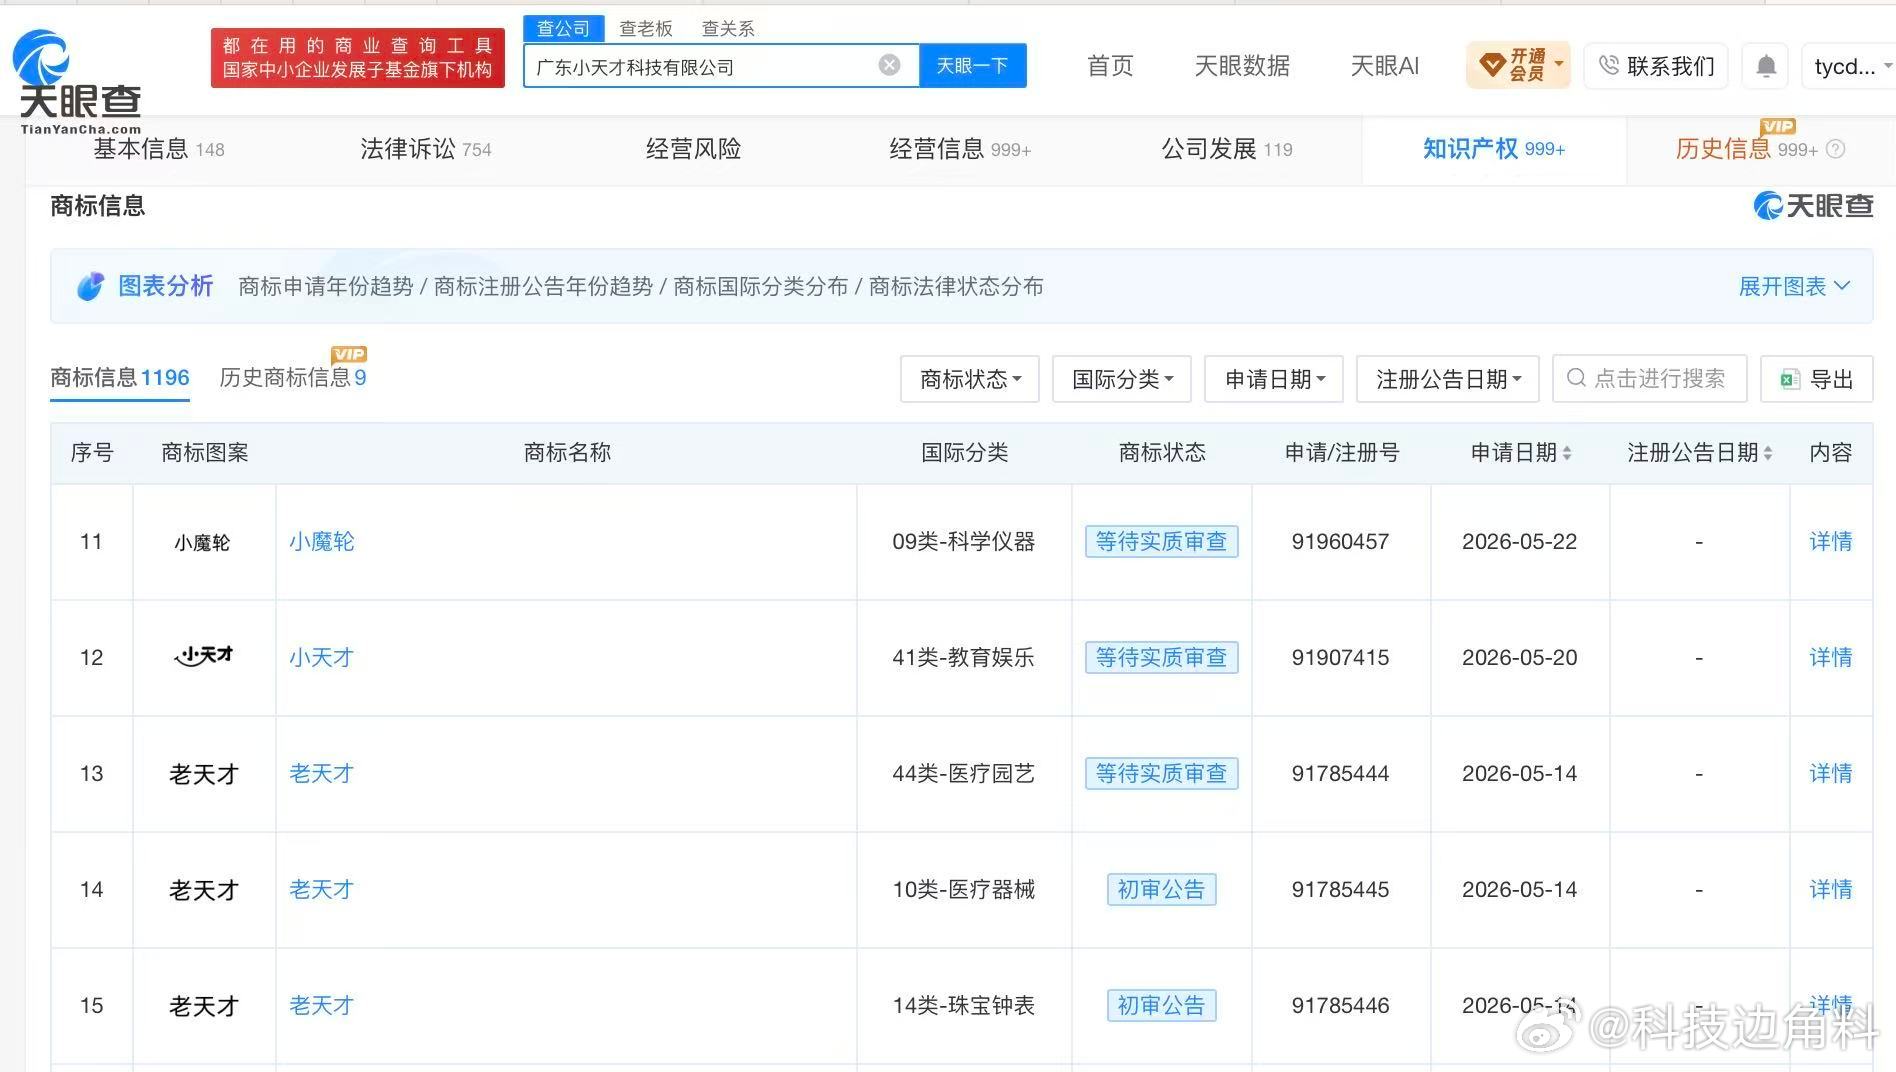Open 天眼AI in top navigation

pyautogui.click(x=1385, y=66)
